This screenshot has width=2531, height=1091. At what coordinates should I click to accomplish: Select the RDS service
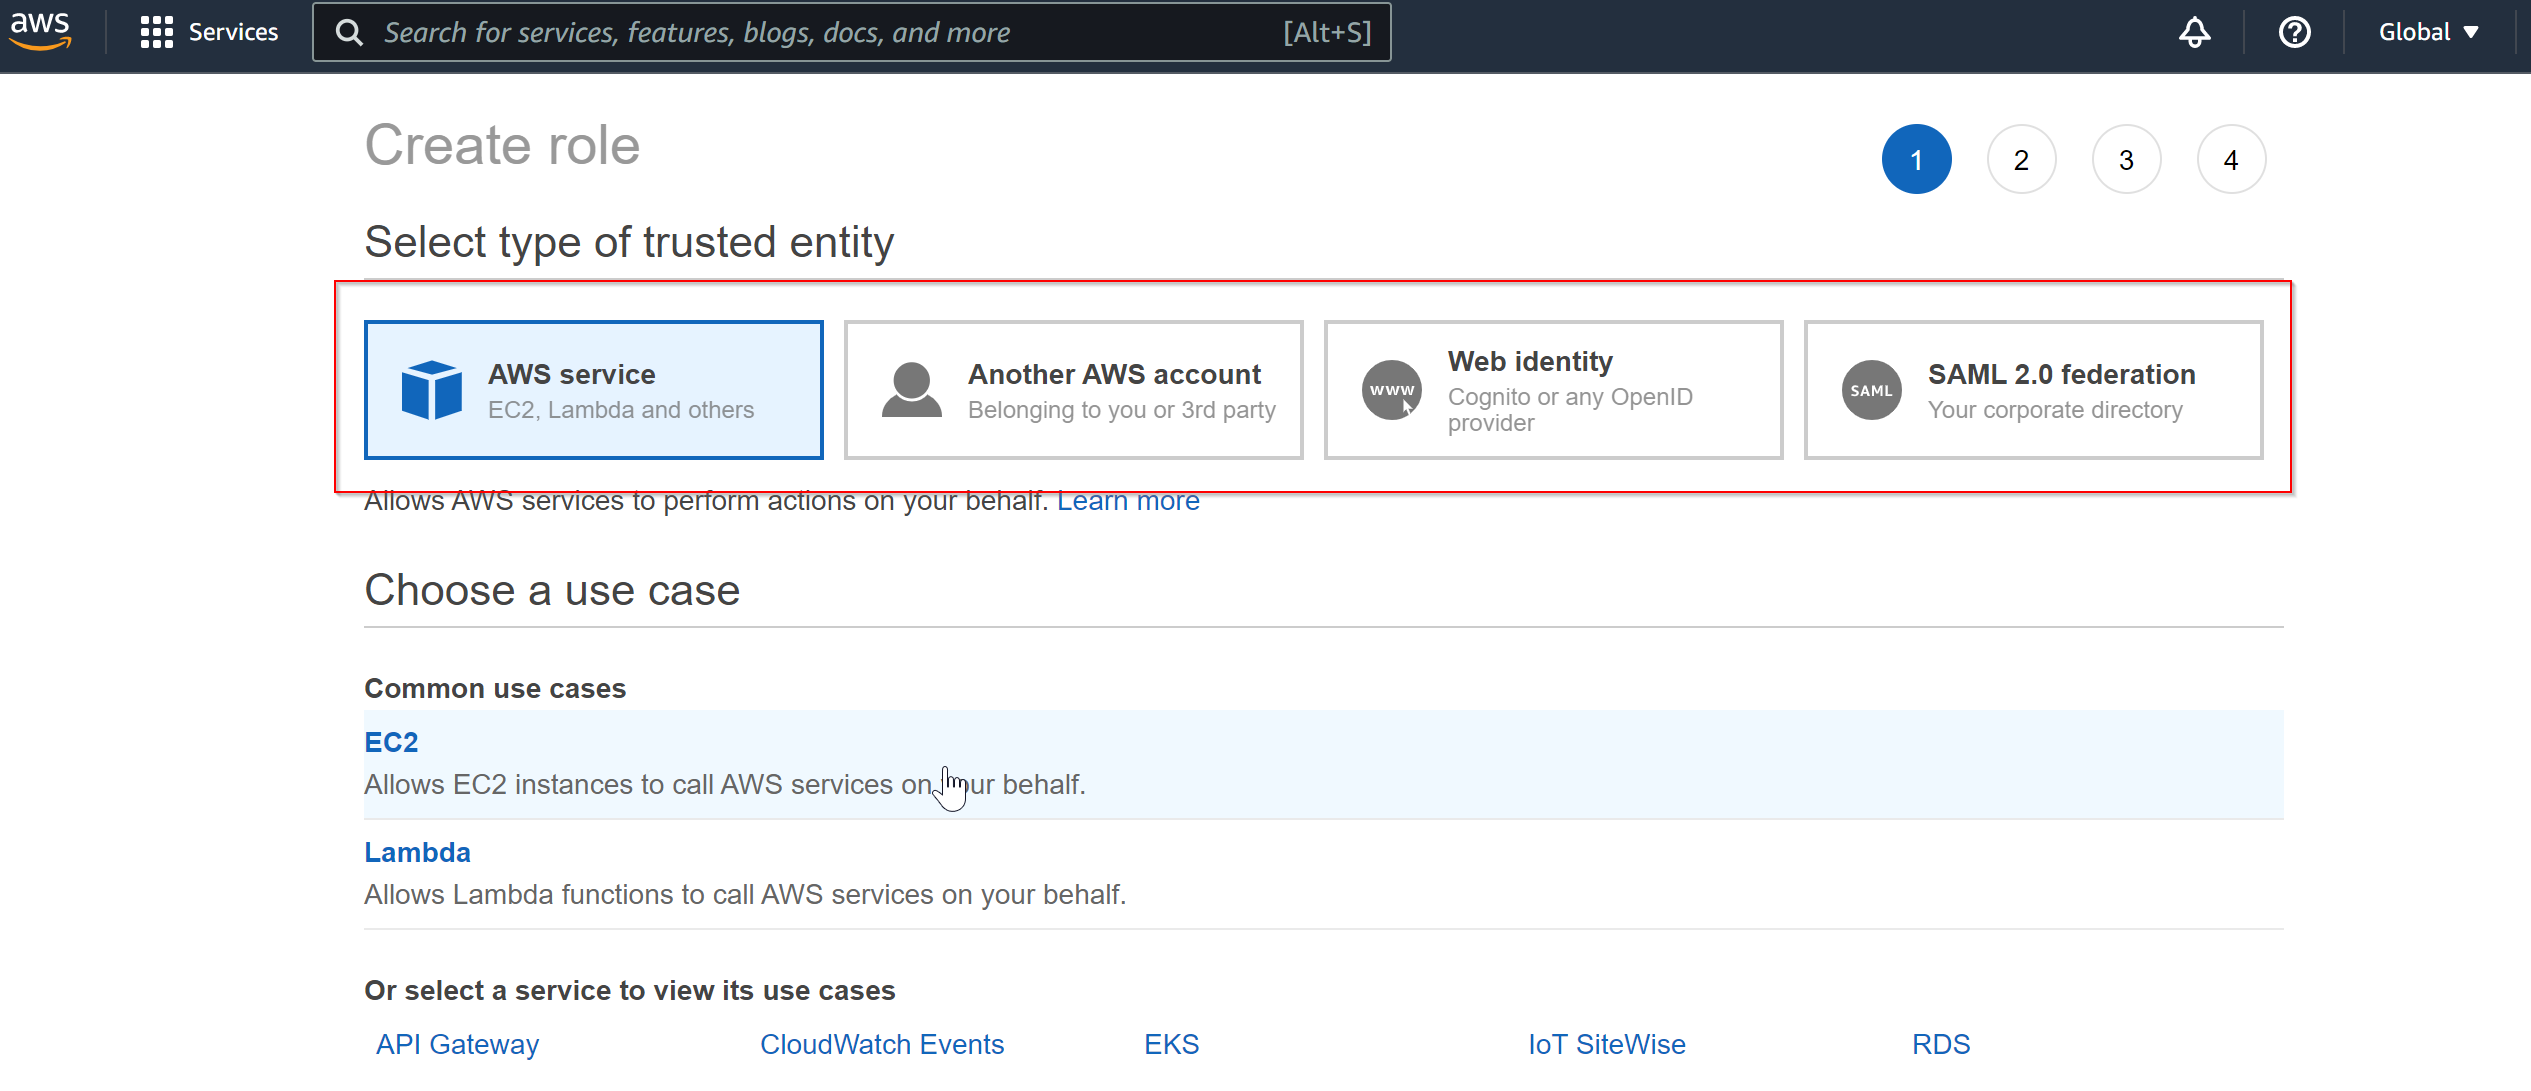1941,1044
